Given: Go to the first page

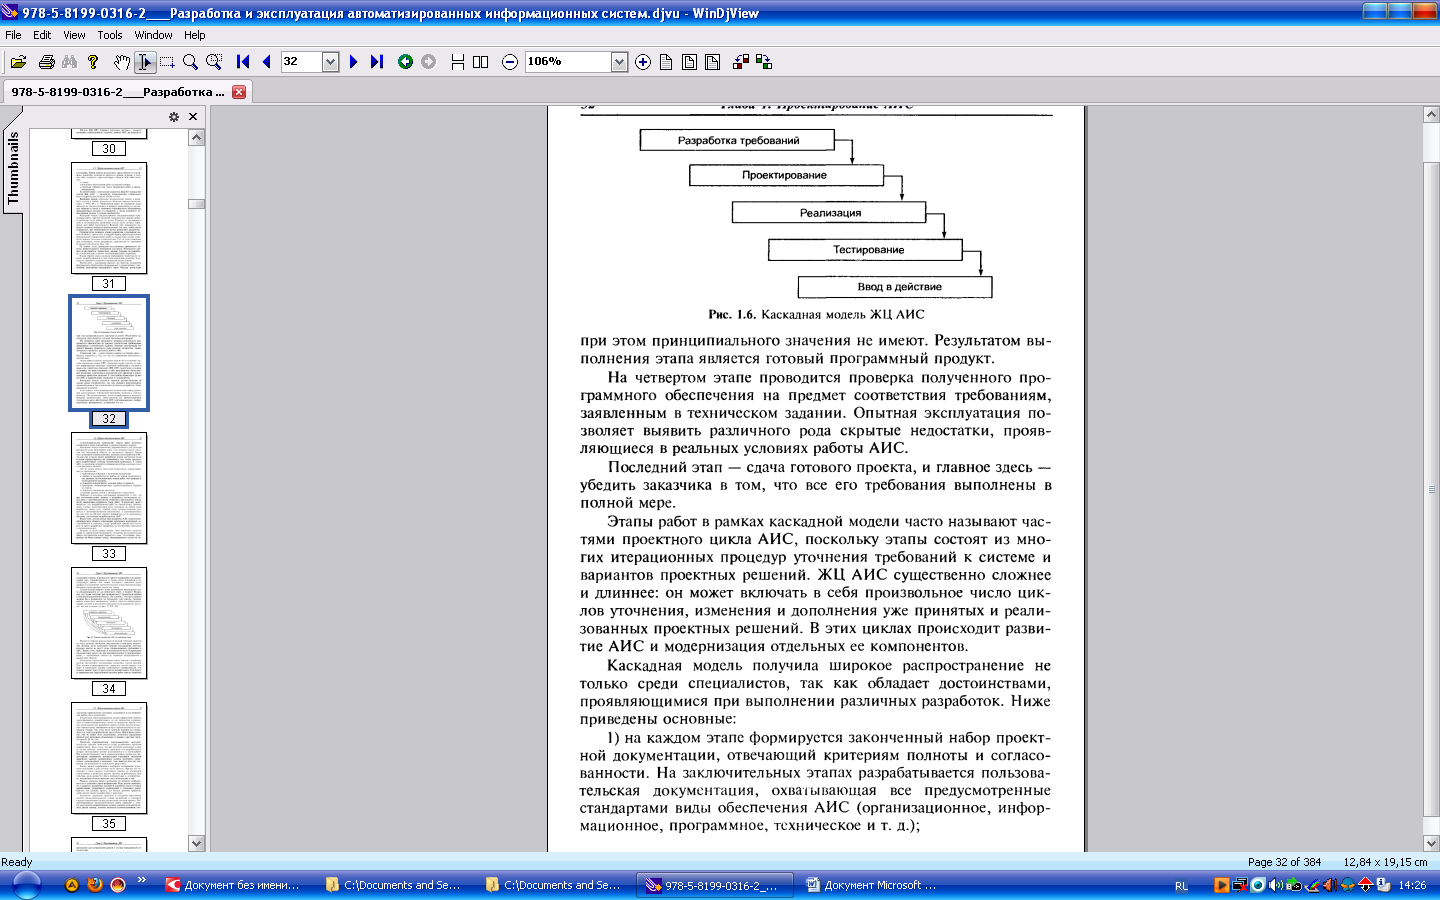Looking at the screenshot, I should (243, 62).
